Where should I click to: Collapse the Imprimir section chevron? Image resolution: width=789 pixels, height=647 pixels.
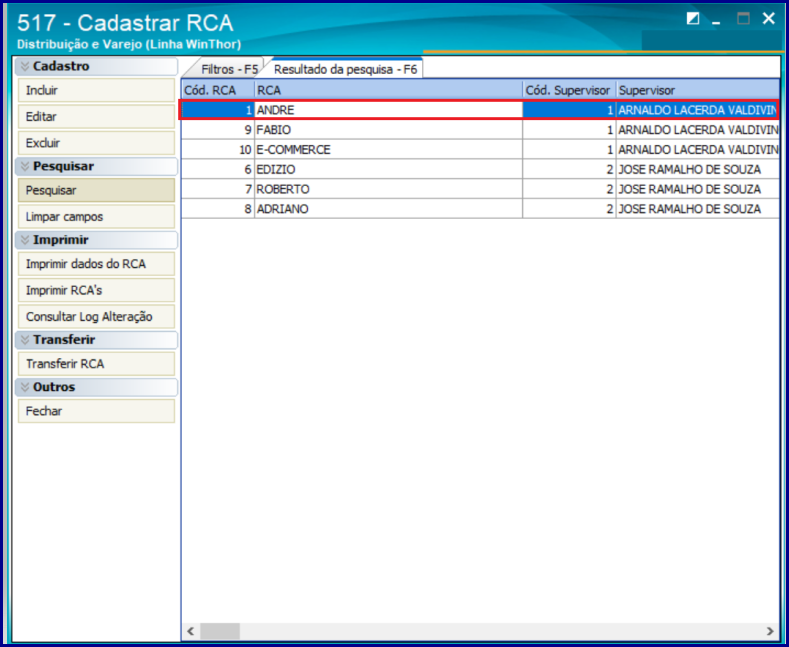pyautogui.click(x=25, y=240)
